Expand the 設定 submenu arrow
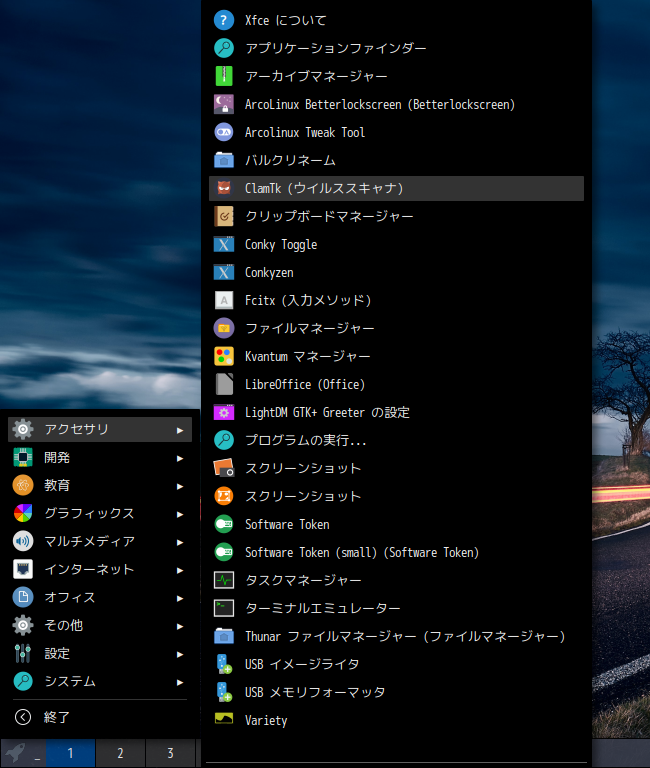Viewport: 650px width, 768px height. (x=180, y=654)
